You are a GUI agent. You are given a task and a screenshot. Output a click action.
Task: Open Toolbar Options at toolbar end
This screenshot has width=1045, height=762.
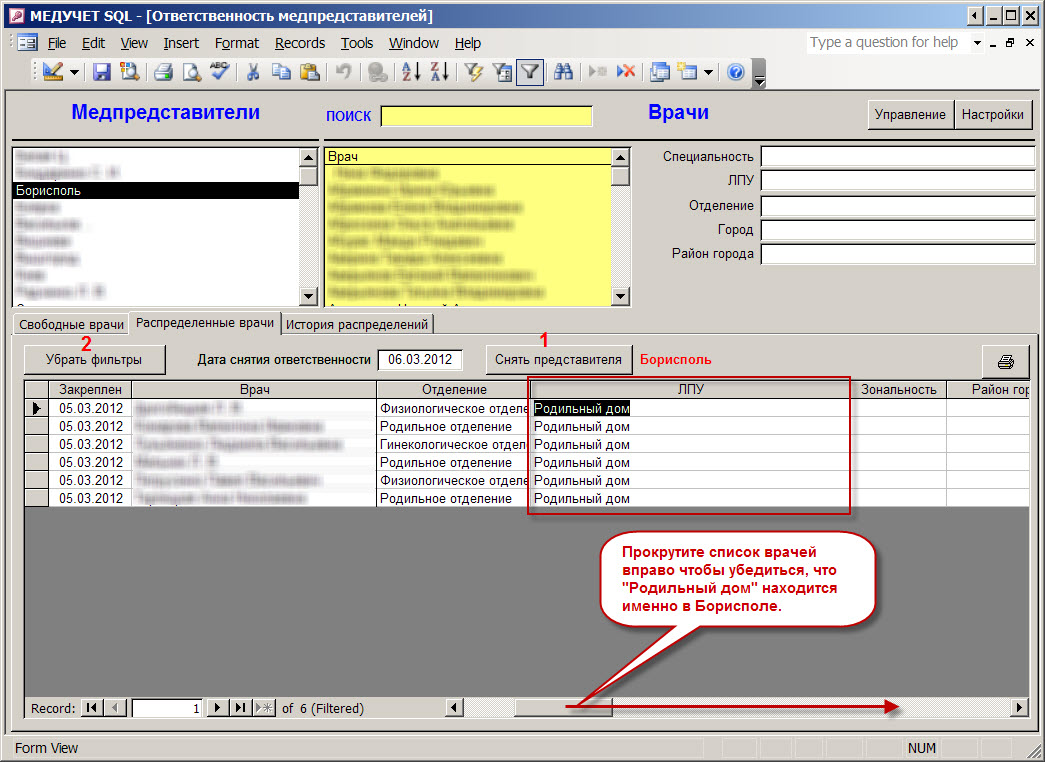tap(759, 73)
